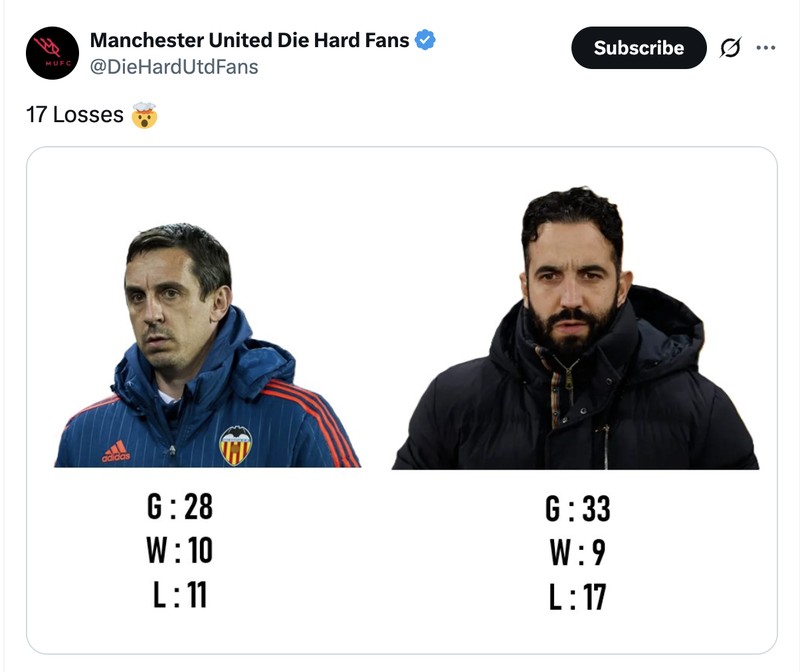The image size is (800, 672).
Task: Click Manchester United Die Hard Fans name
Action: (250, 40)
